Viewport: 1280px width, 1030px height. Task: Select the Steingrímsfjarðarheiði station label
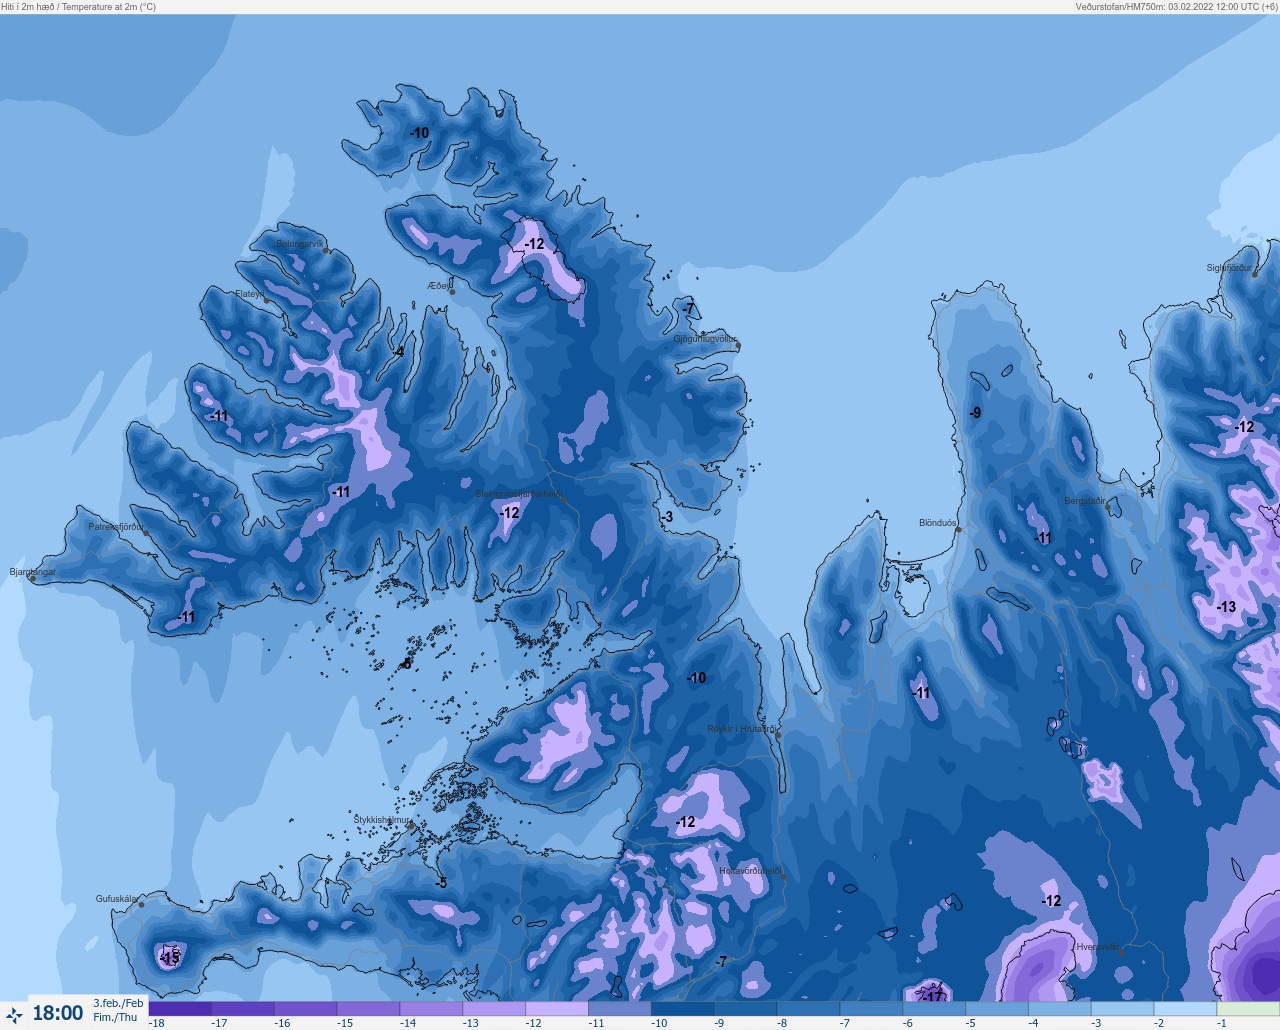pyautogui.click(x=518, y=494)
